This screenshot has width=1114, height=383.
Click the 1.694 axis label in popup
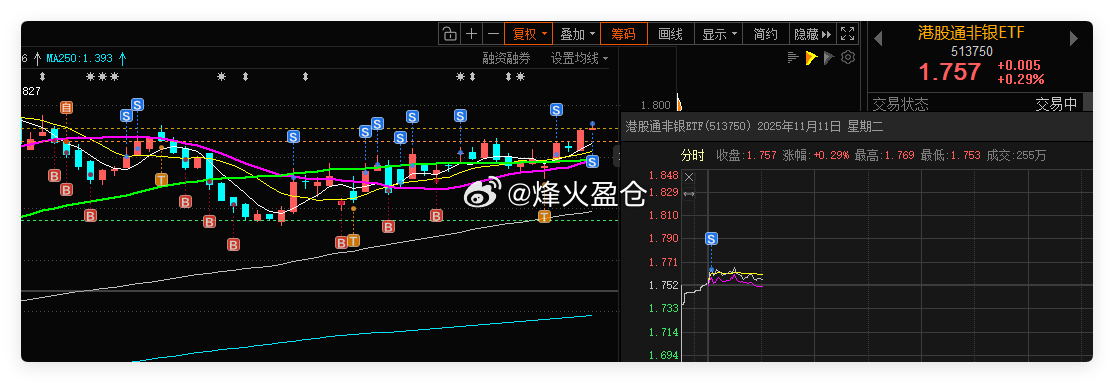[x=664, y=355]
